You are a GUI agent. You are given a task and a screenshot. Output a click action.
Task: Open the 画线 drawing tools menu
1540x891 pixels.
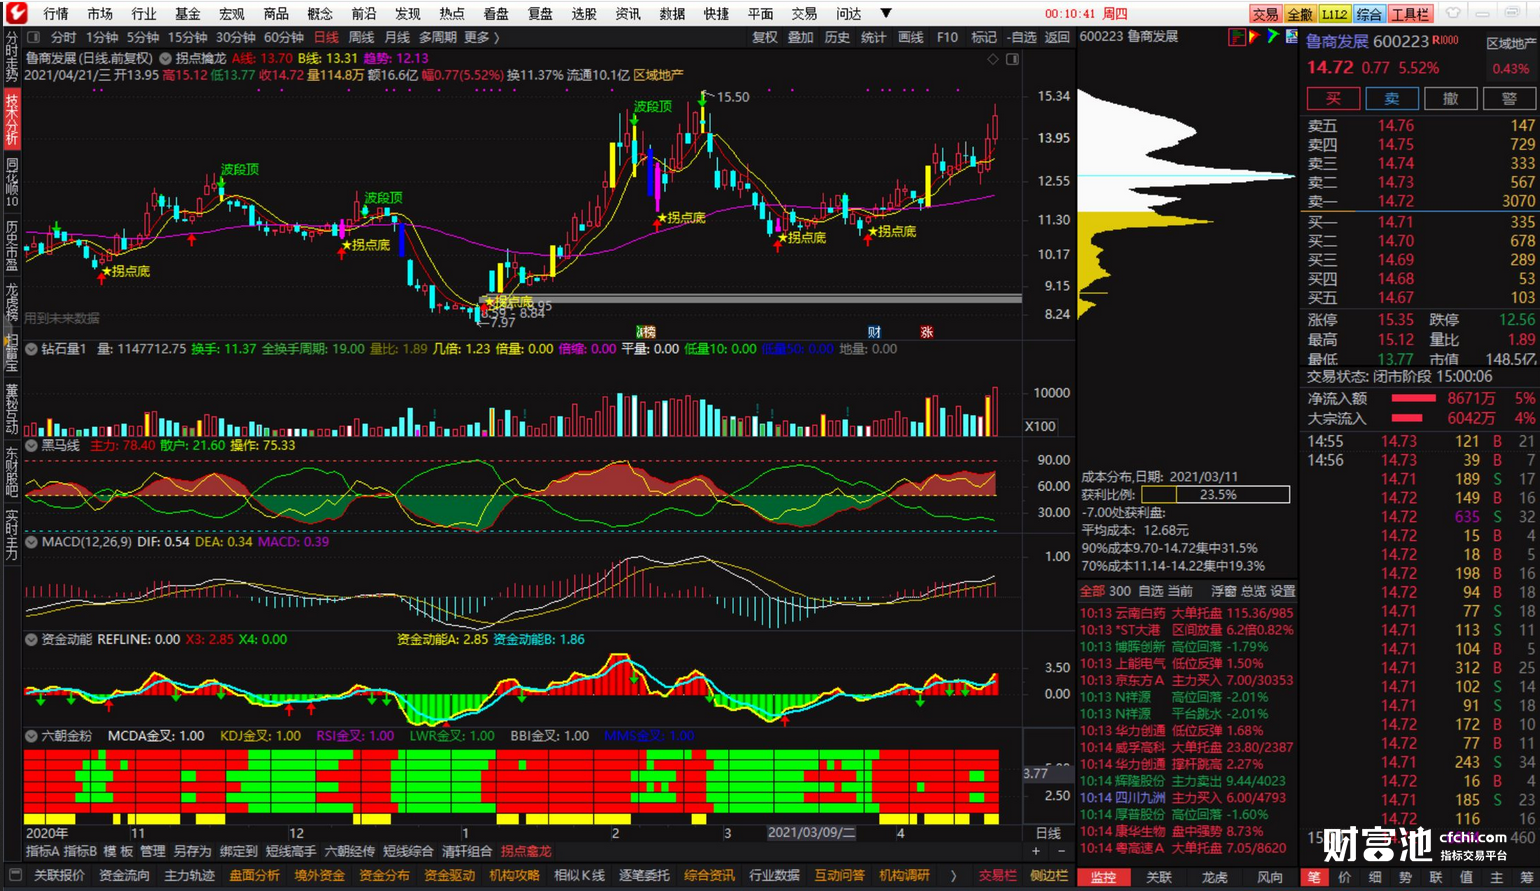(911, 37)
